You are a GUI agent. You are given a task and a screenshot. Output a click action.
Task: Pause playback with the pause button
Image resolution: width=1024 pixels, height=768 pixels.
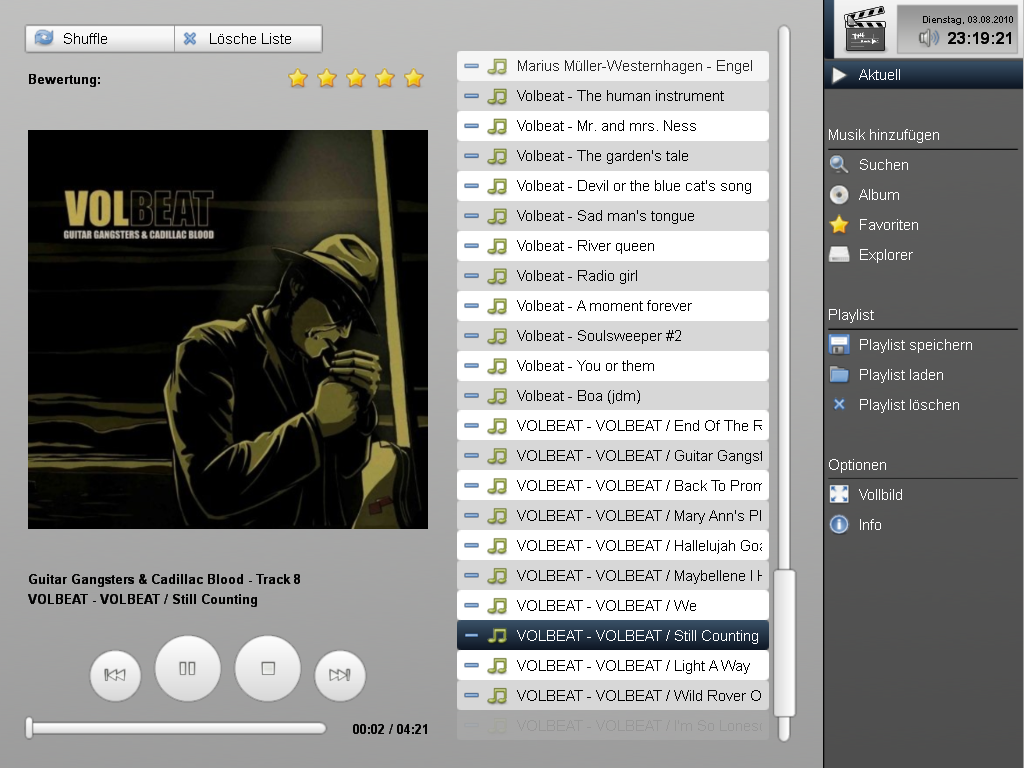click(187, 668)
